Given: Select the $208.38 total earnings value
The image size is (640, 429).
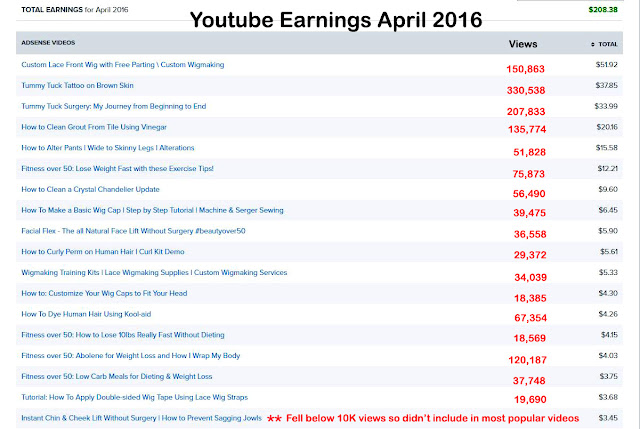Looking at the screenshot, I should [x=603, y=9].
